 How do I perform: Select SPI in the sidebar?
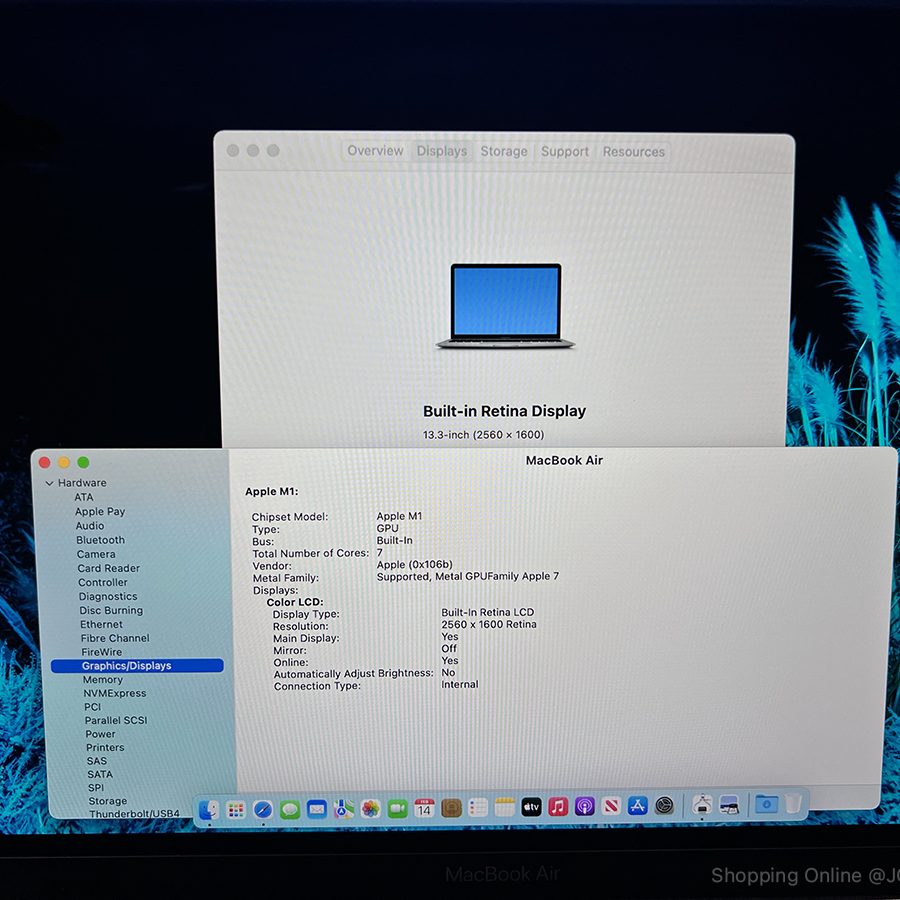pos(96,788)
